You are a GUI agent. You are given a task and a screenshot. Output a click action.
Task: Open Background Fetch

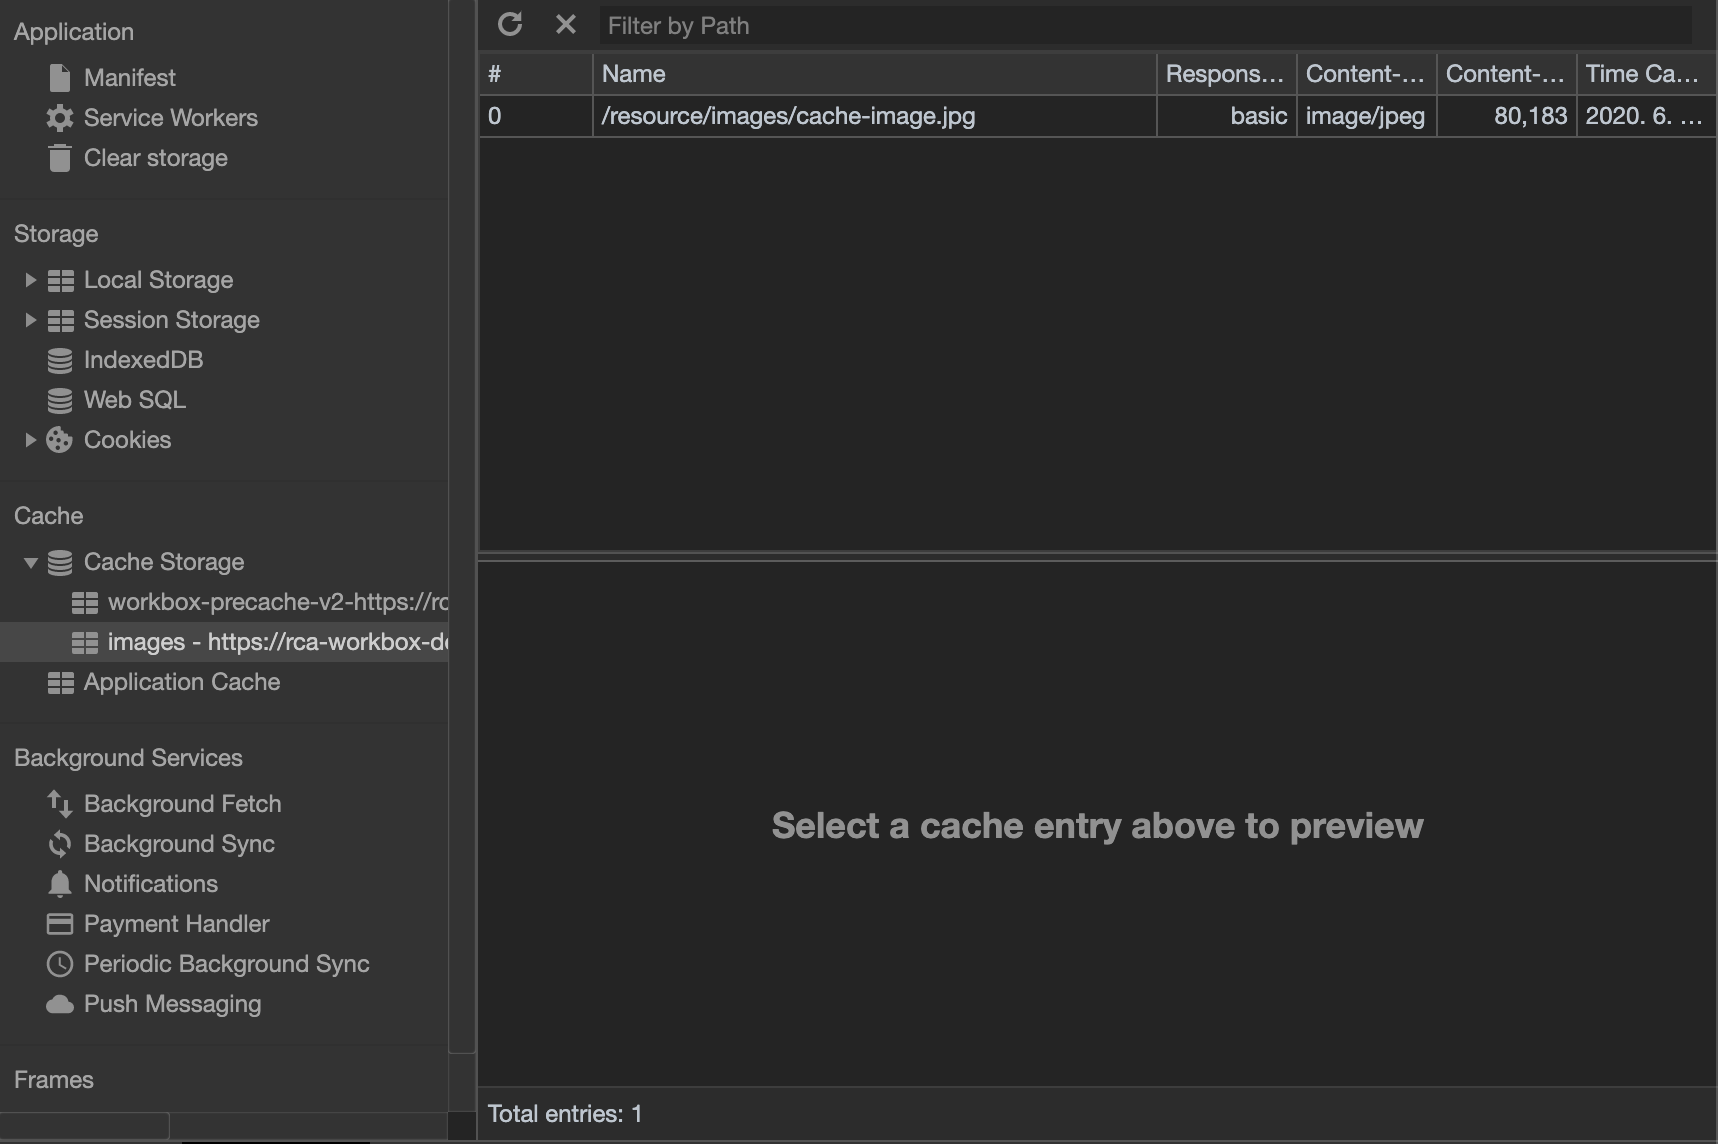183,804
